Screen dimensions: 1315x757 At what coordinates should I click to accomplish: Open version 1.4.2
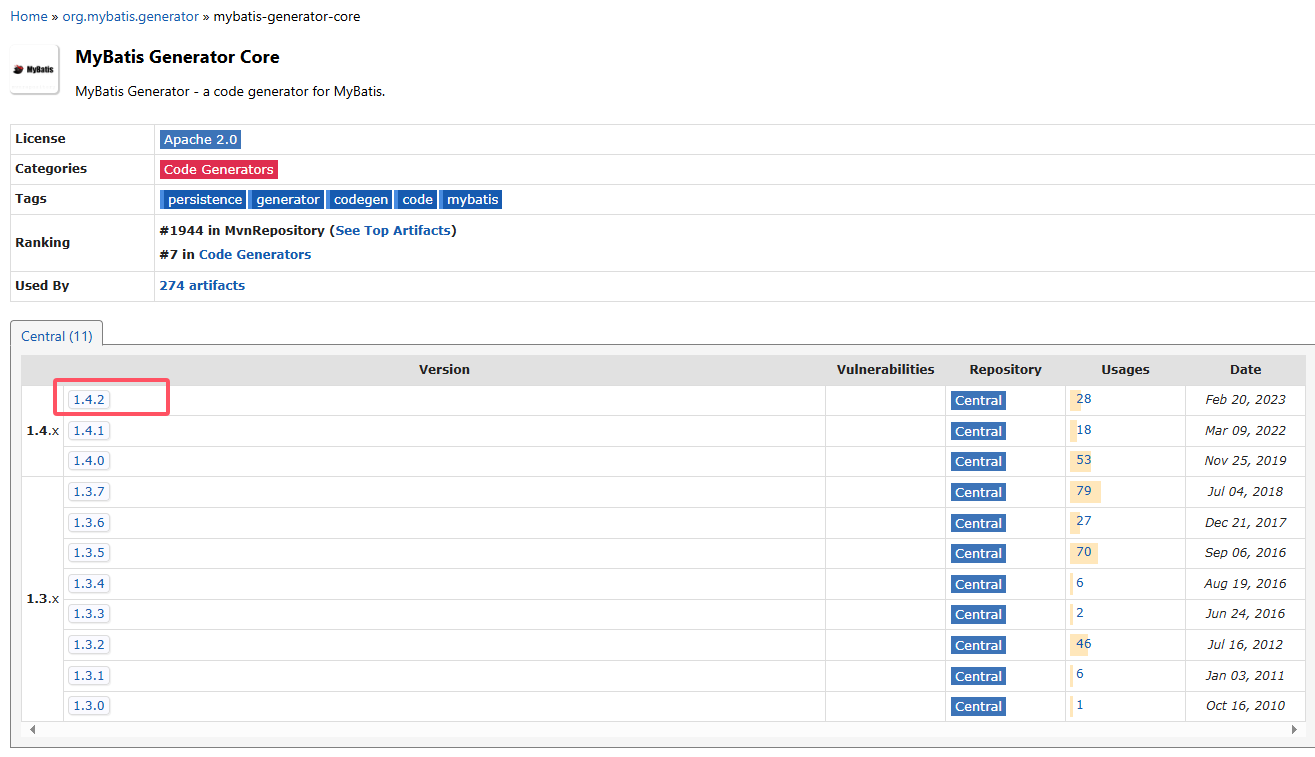[89, 399]
